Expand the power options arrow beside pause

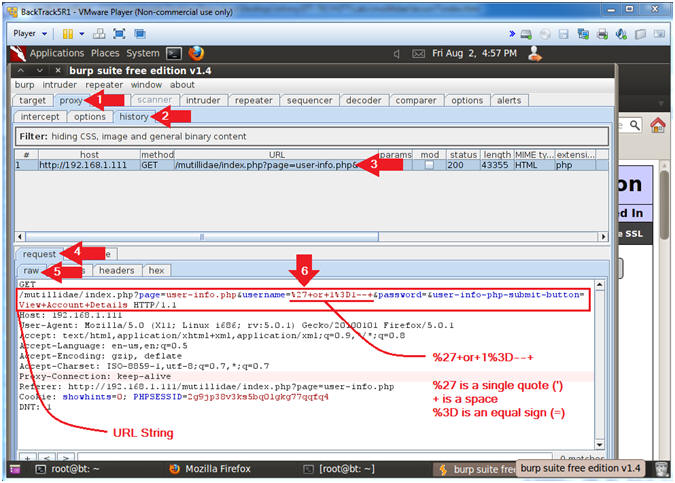point(81,34)
